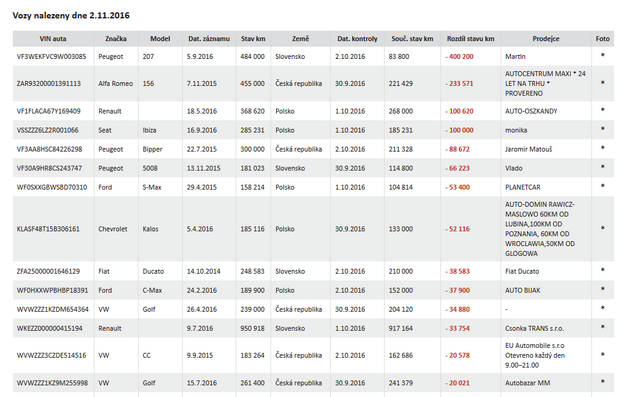This screenshot has height=397, width=630.
Task: Select the Prodejce column header
Action: pos(546,39)
